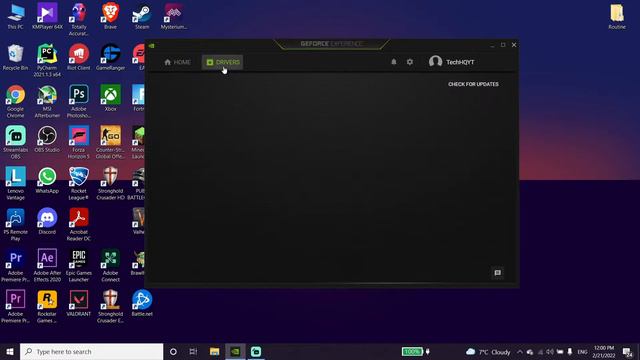Click the ENG language indicator

582,351
